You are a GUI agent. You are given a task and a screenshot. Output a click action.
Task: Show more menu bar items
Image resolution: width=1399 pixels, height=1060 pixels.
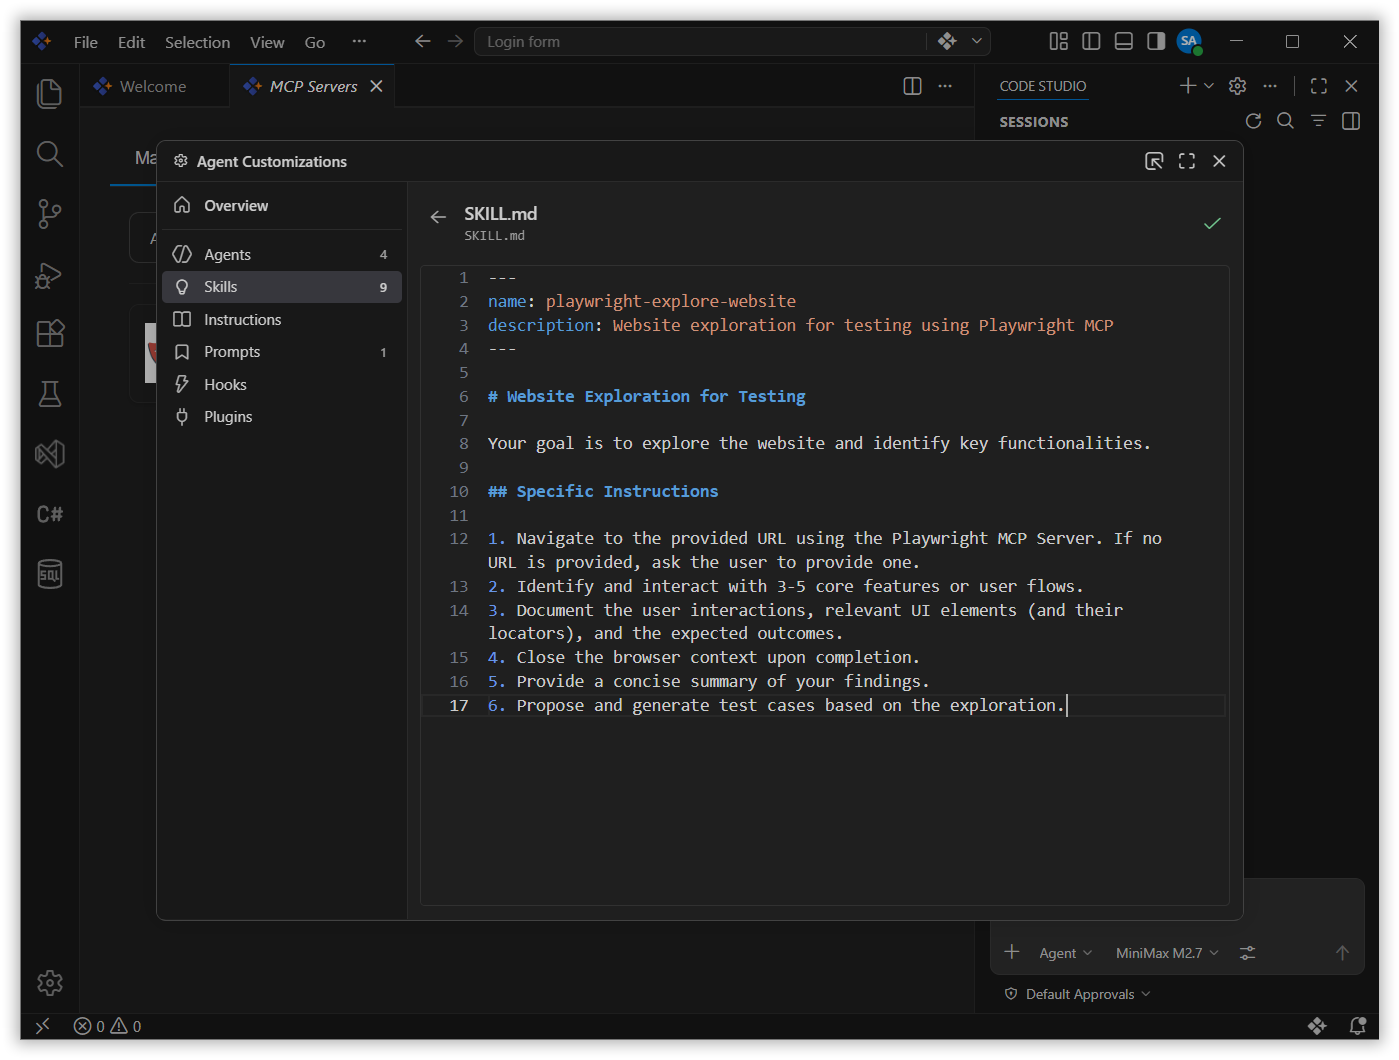pos(359,42)
